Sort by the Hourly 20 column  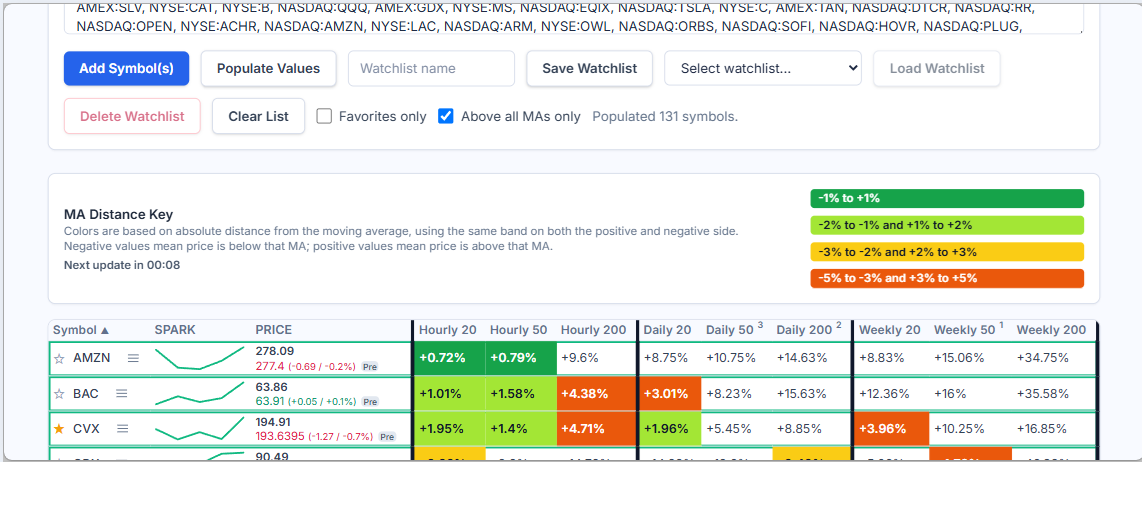pyautogui.click(x=448, y=330)
